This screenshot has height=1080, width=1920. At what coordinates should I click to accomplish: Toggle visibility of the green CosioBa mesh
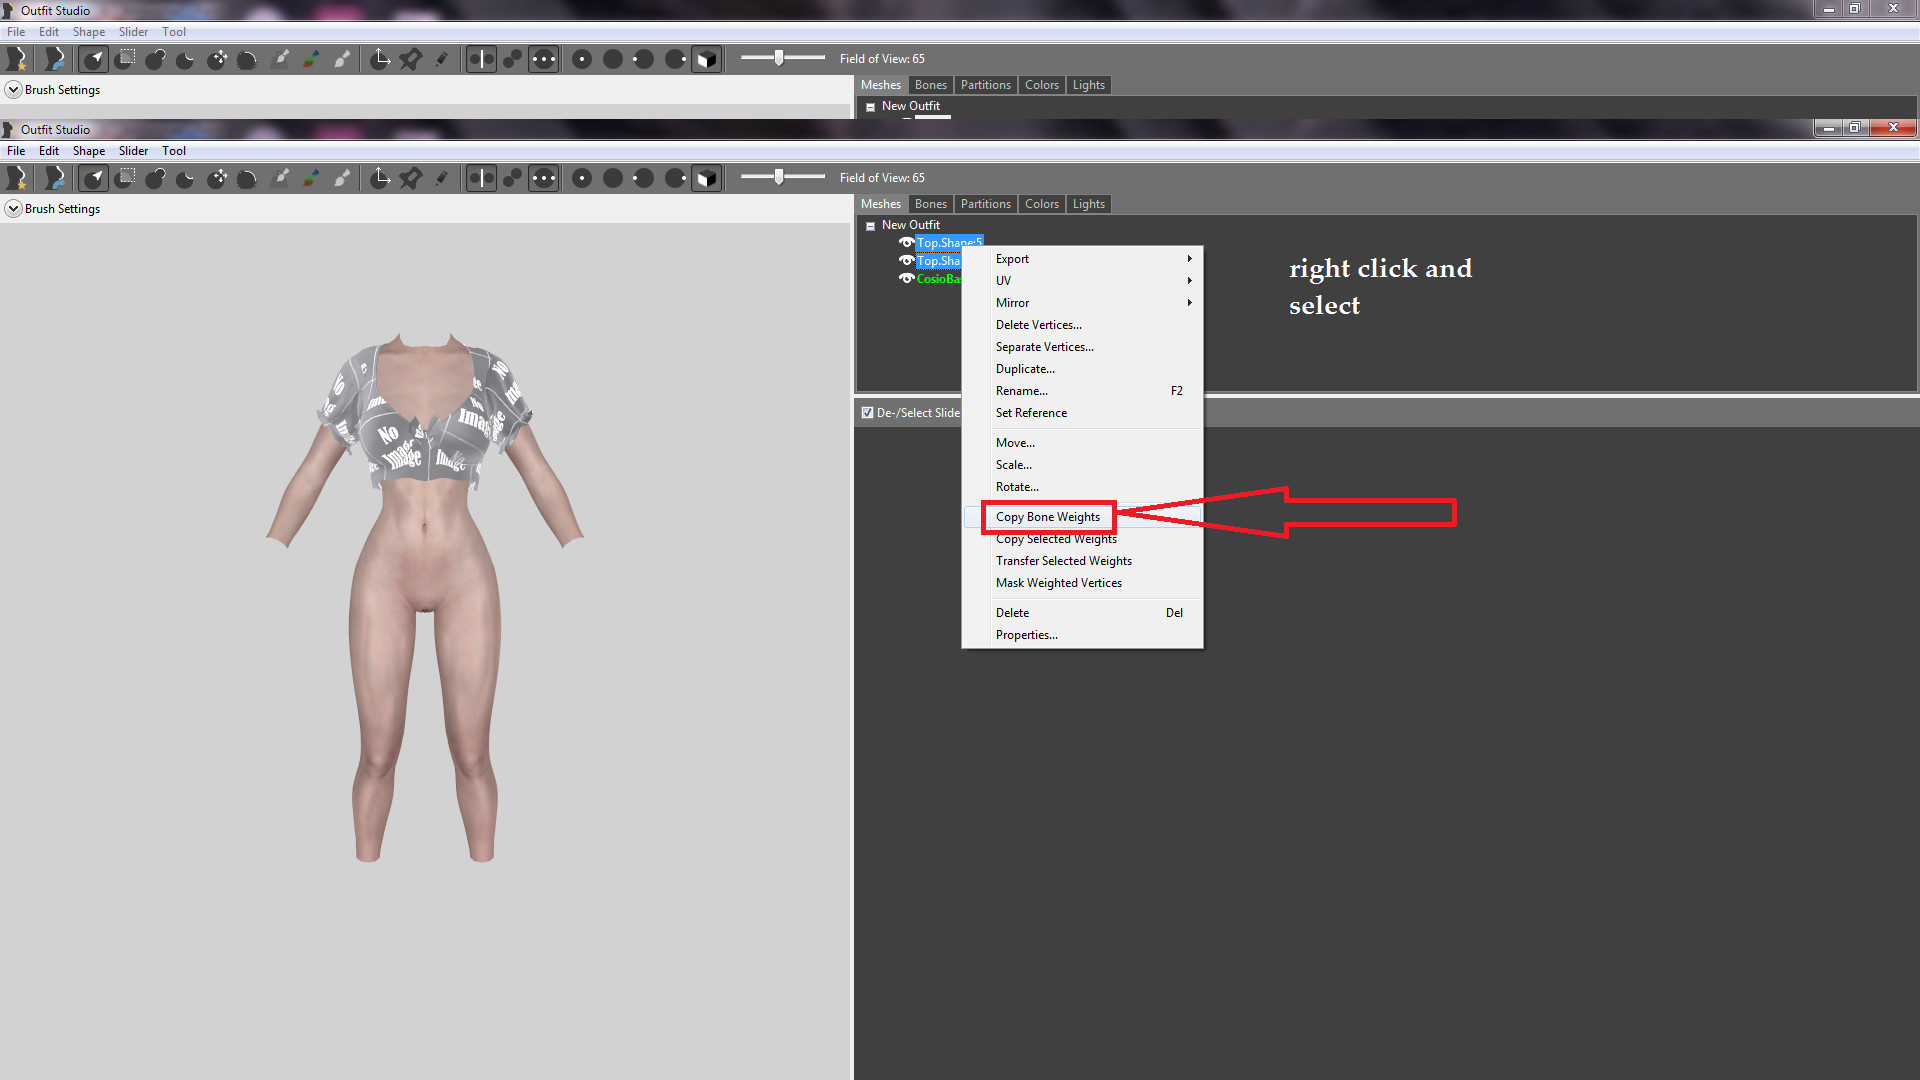point(906,279)
